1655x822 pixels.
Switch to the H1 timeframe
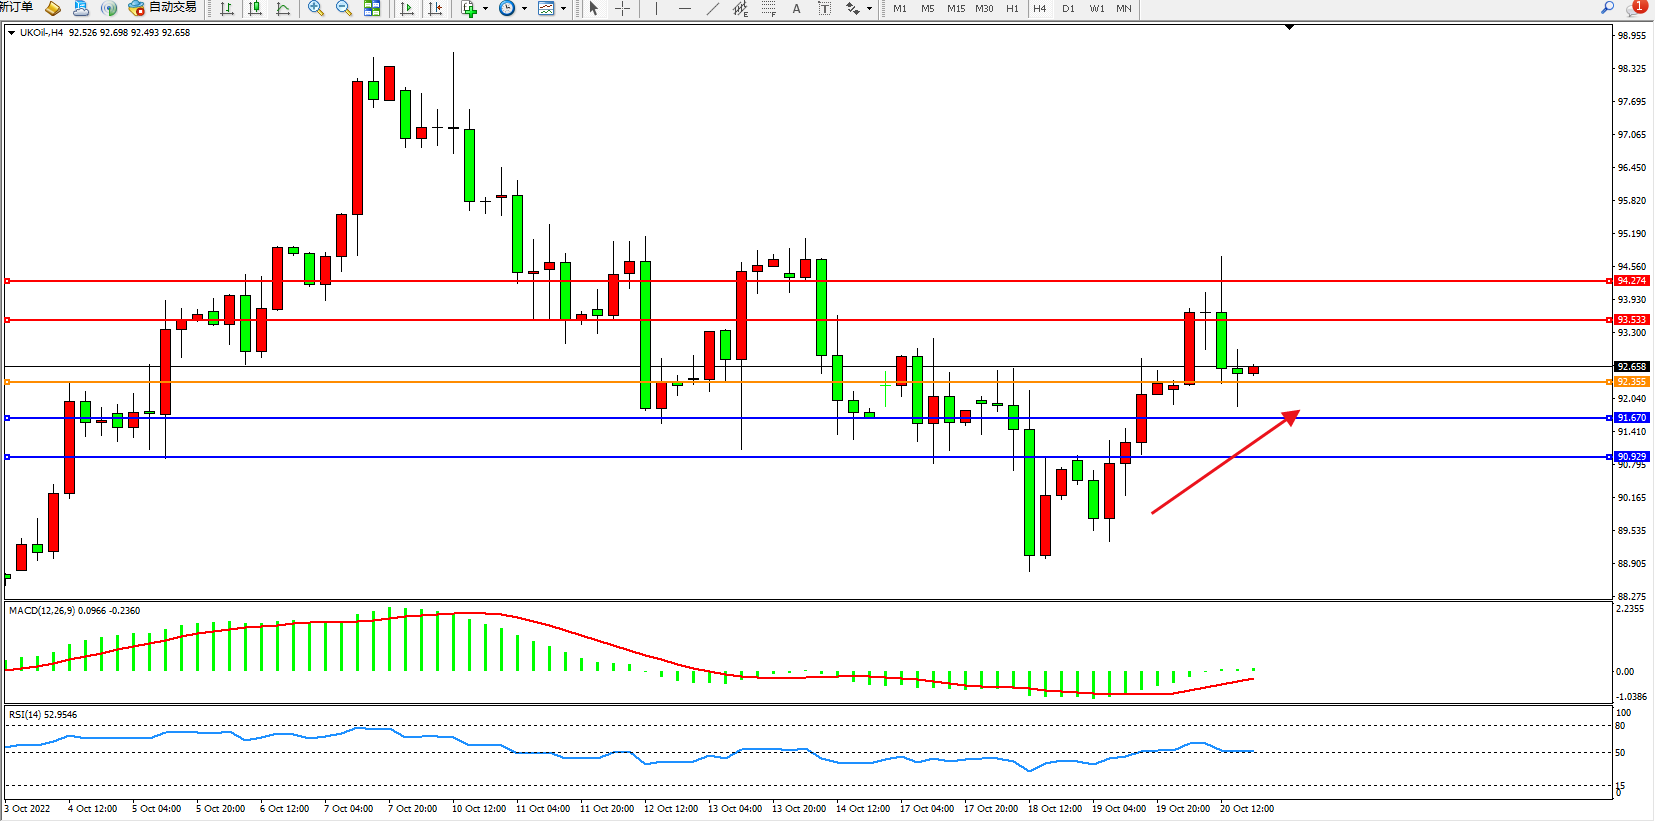pyautogui.click(x=1012, y=8)
